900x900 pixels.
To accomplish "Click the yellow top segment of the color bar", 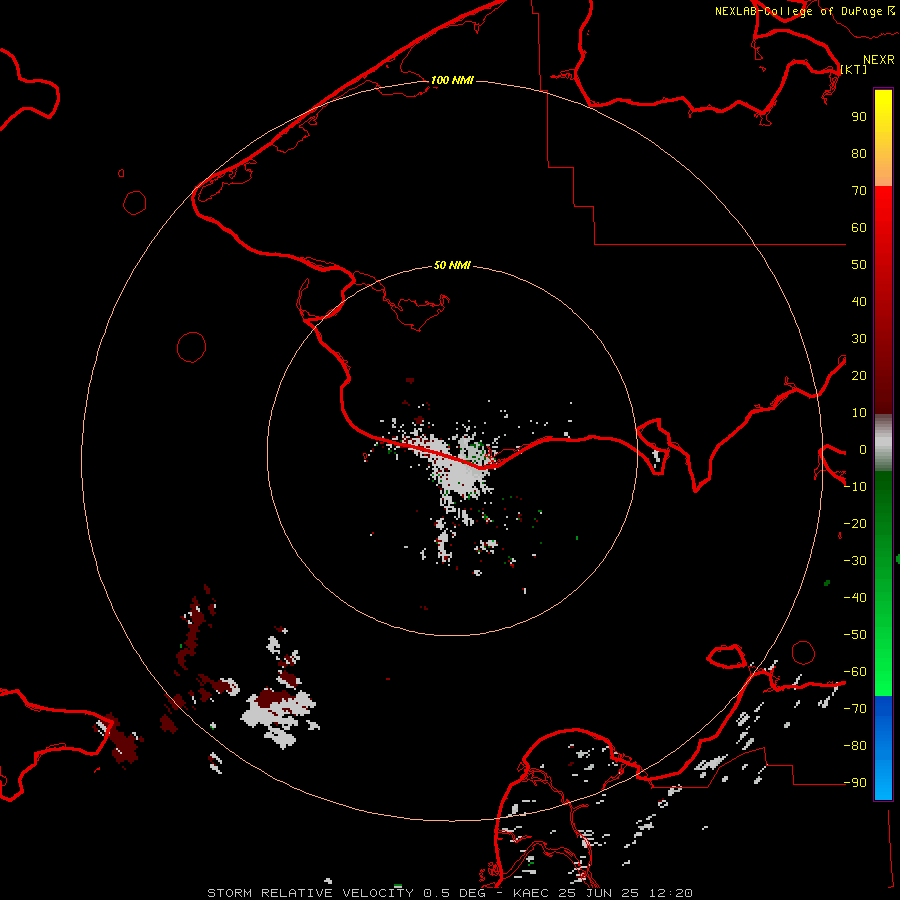I will pos(883,138).
